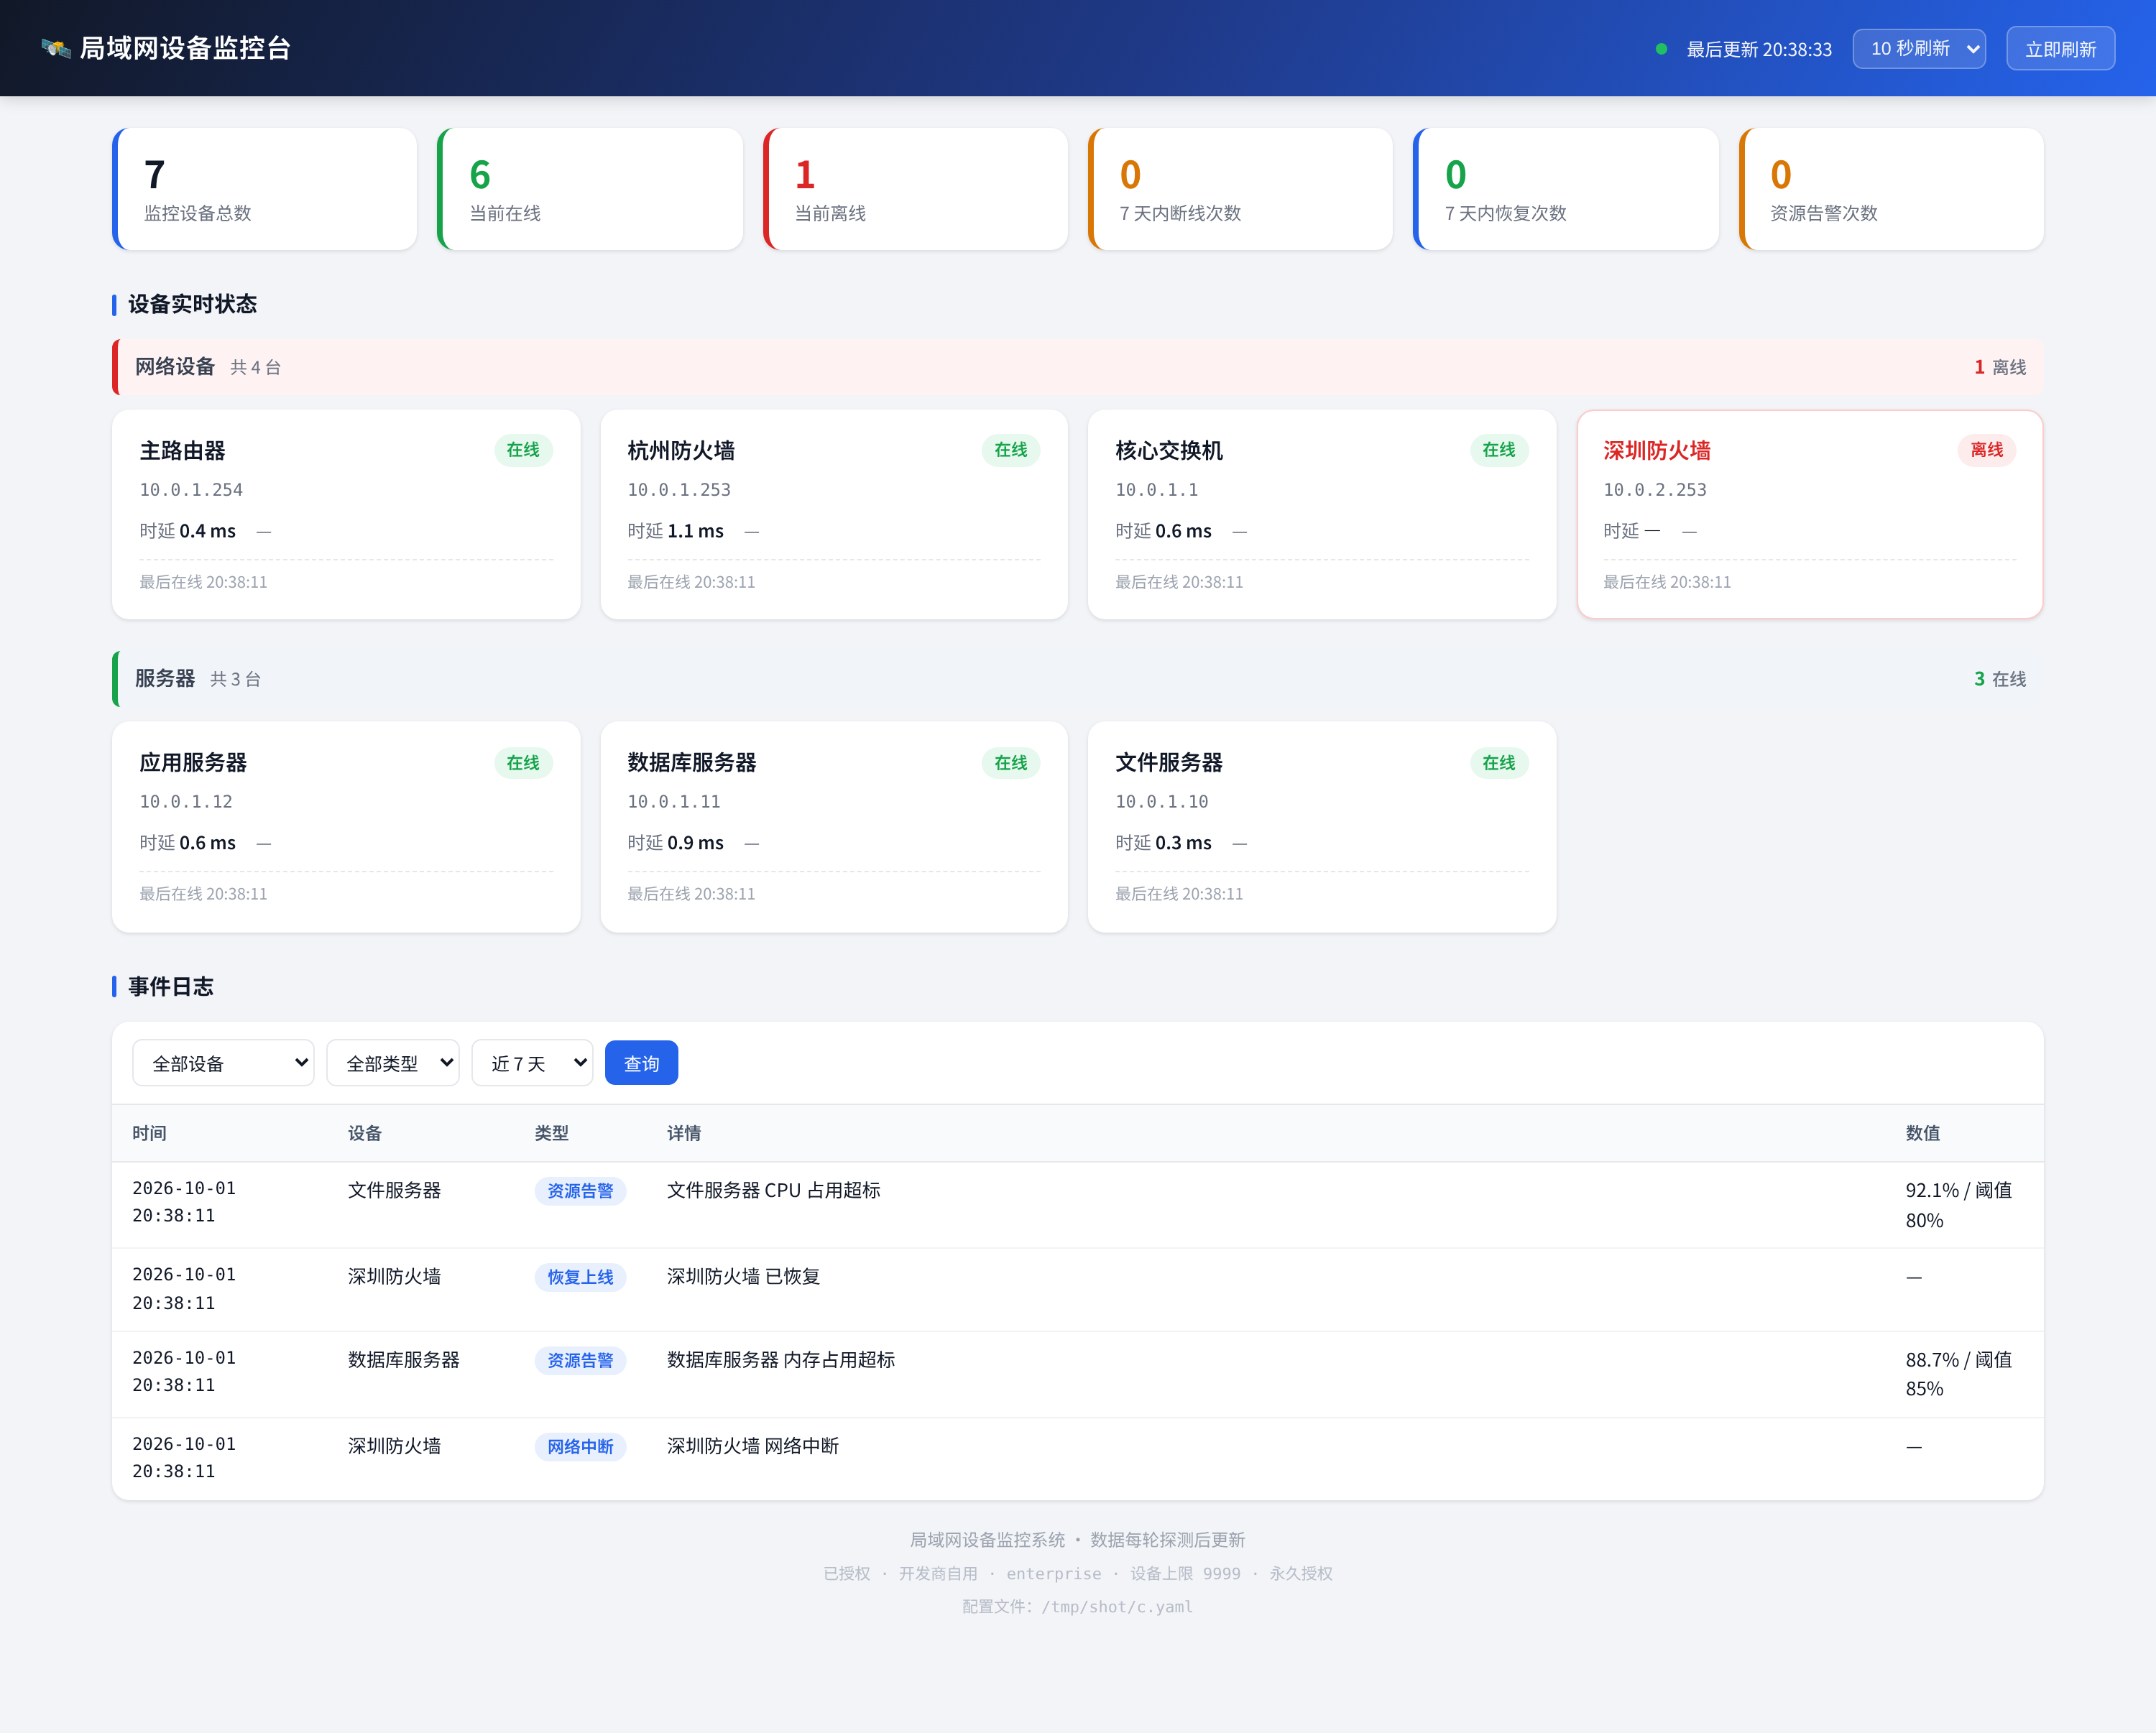Click the green connection status dot
Screen dimensions: 2156x1733
pos(1661,49)
